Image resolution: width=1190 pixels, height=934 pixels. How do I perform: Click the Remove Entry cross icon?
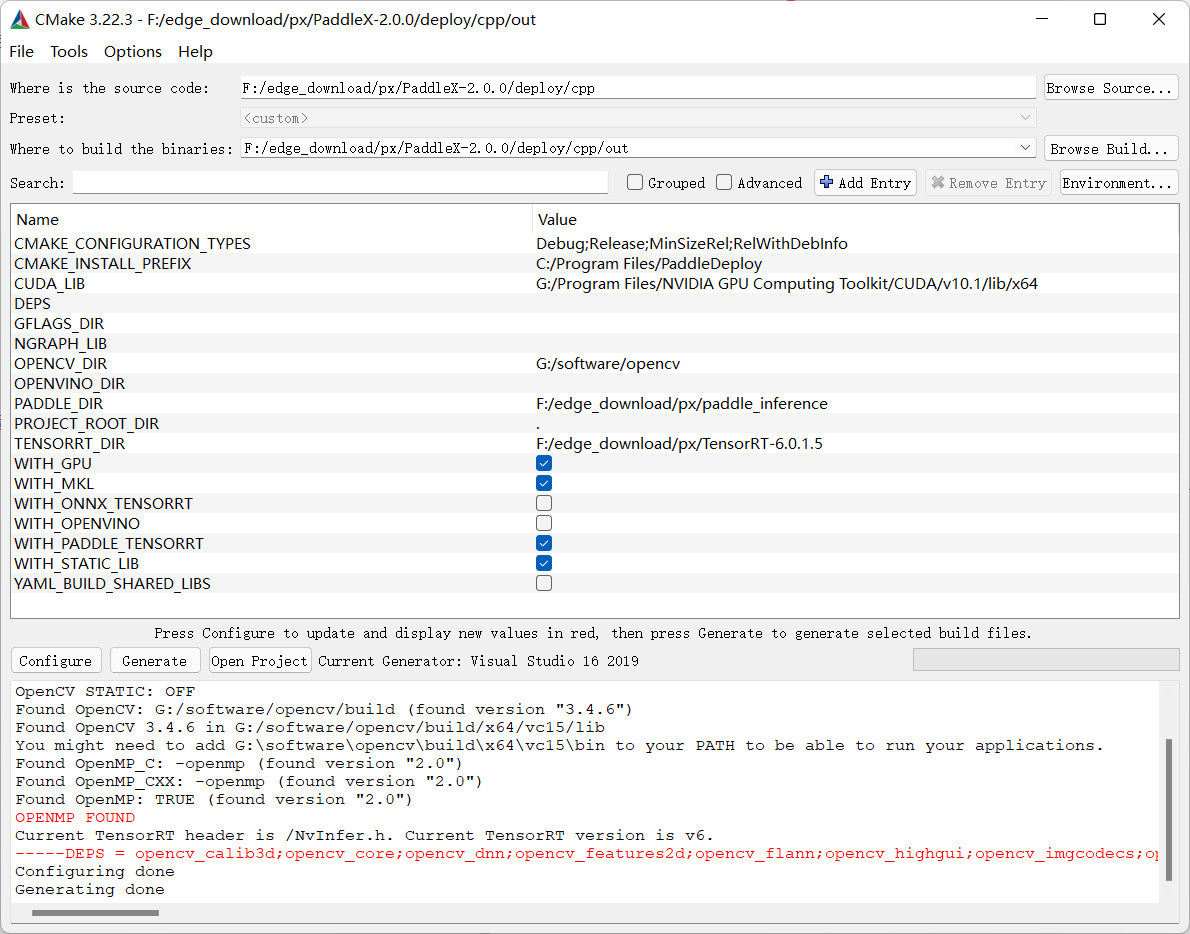pyautogui.click(x=938, y=182)
